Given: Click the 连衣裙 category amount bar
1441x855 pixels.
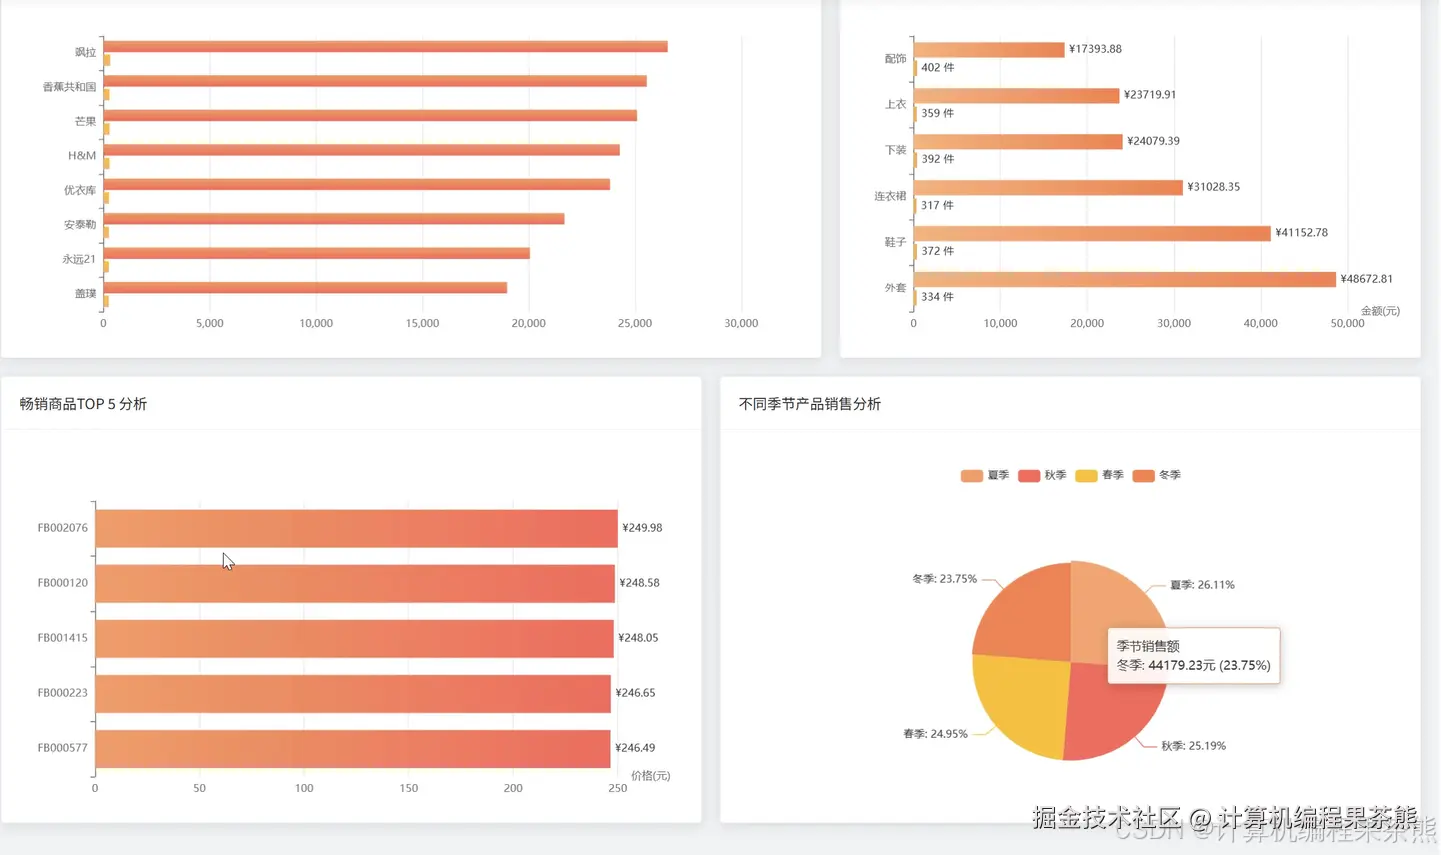Looking at the screenshot, I should click(1048, 188).
